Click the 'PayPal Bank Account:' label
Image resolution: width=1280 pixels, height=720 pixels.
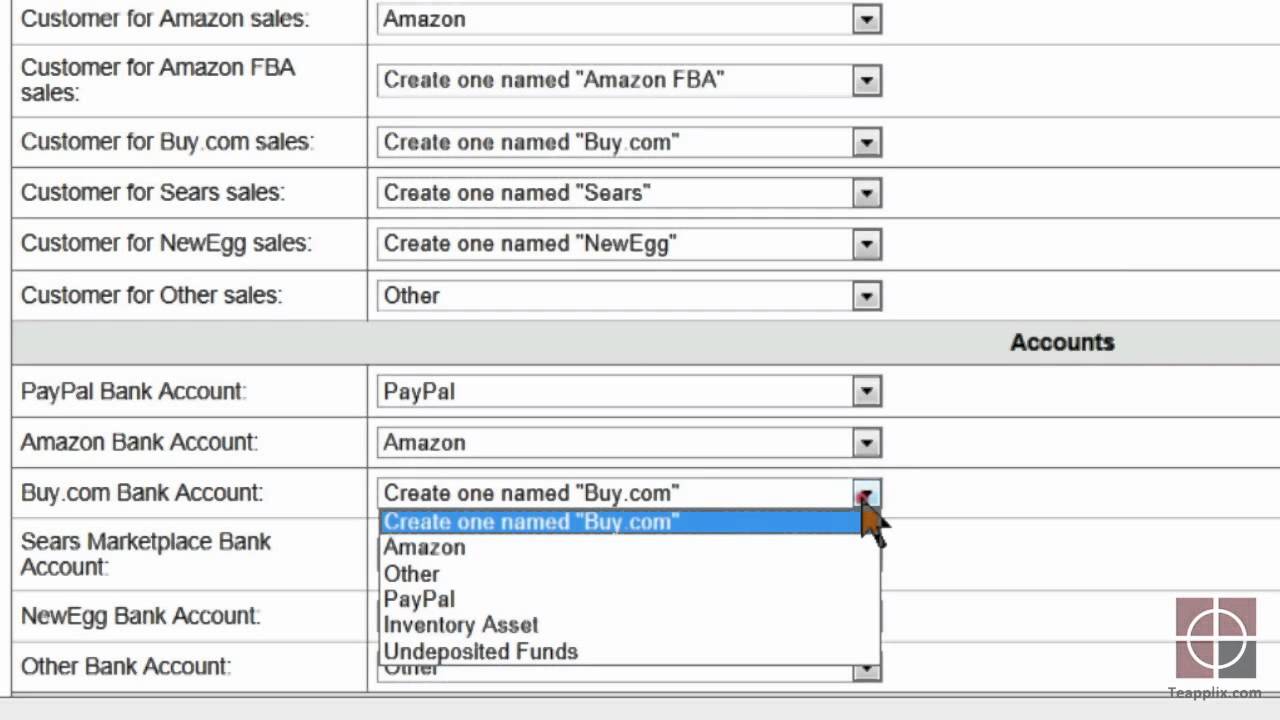pyautogui.click(x=133, y=392)
